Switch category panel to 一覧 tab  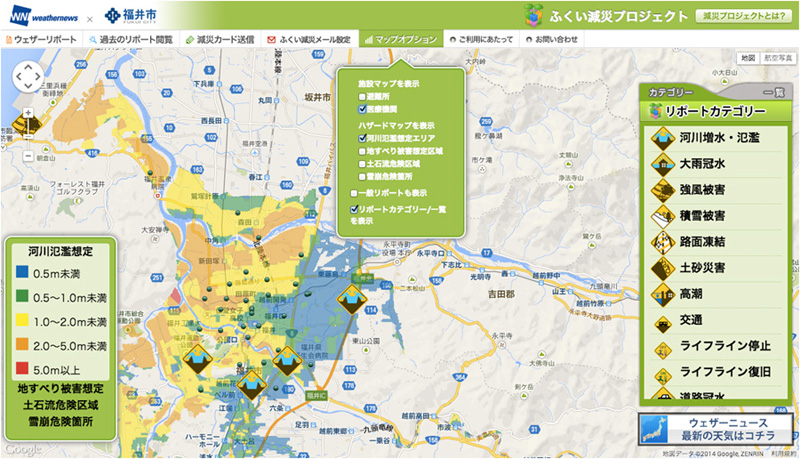click(773, 92)
